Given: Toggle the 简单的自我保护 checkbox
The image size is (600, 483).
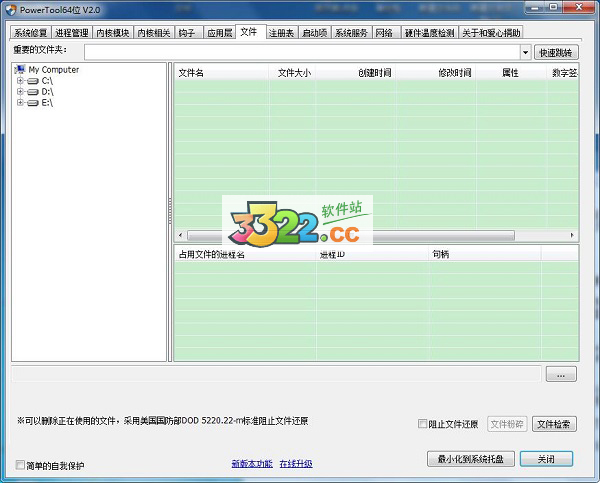Looking at the screenshot, I should 20,465.
